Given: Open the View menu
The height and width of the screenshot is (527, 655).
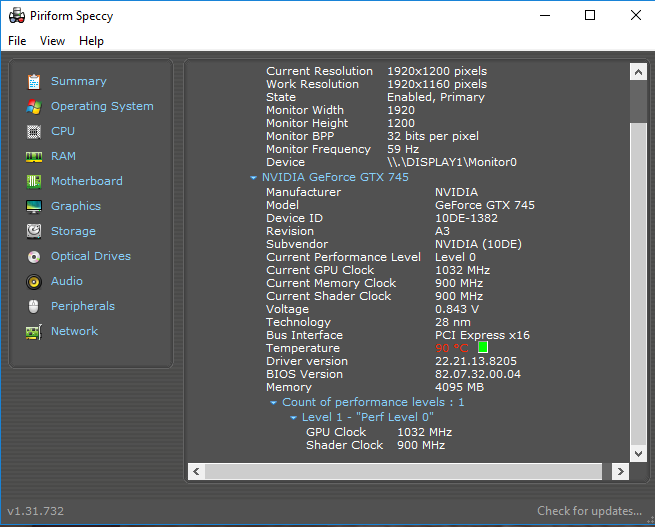Looking at the screenshot, I should 52,41.
